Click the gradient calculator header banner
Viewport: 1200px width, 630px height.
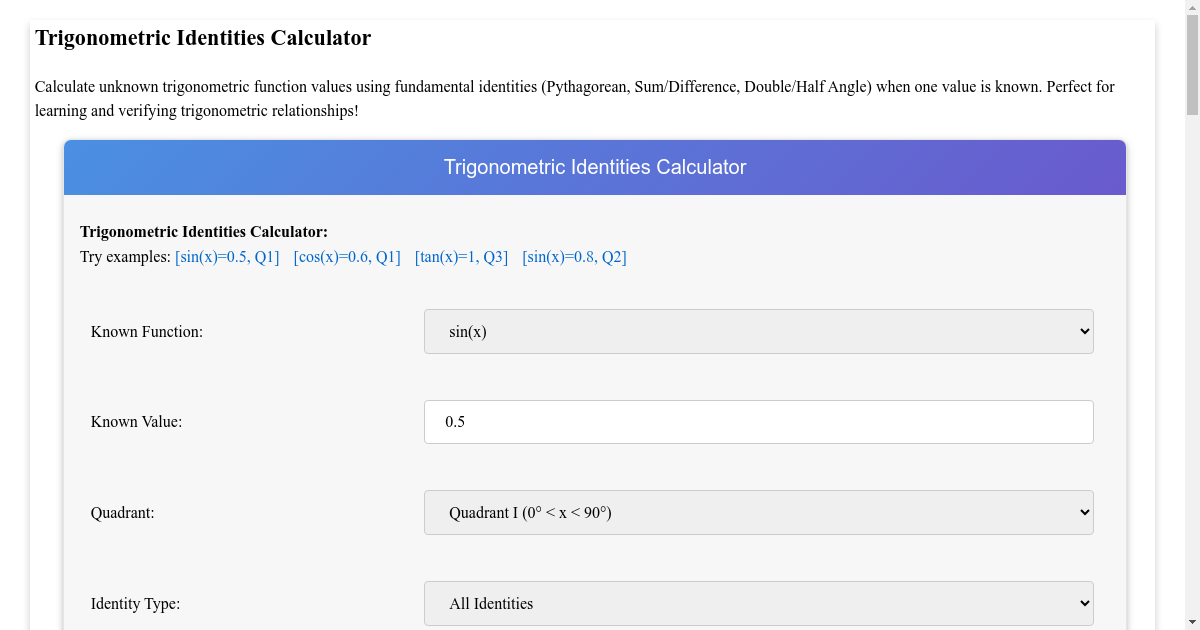(x=595, y=167)
